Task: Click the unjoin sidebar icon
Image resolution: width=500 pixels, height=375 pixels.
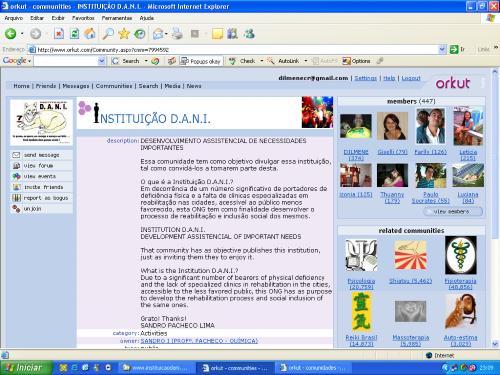Action: pos(16,209)
